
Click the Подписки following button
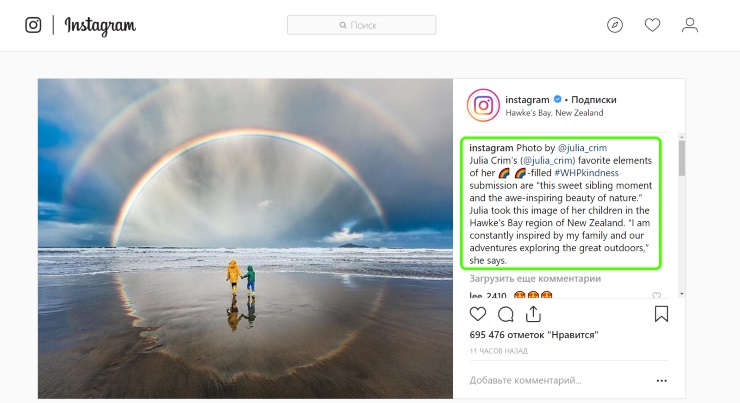click(594, 100)
